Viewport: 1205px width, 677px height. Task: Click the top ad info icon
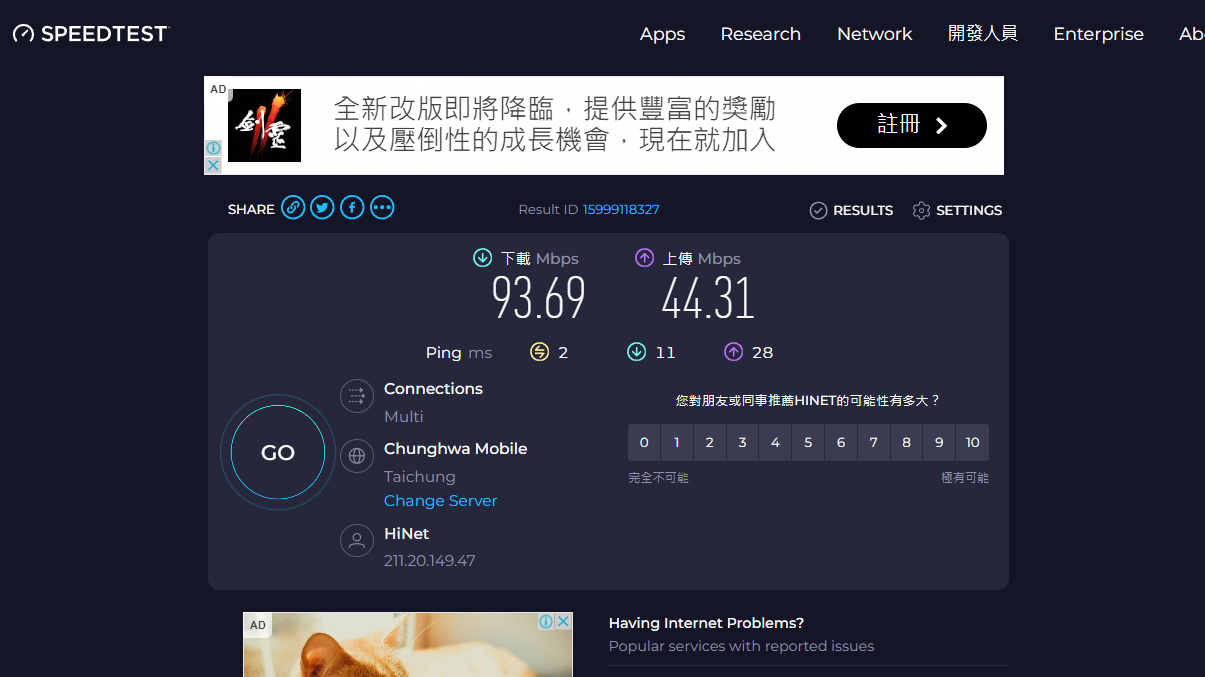(x=213, y=148)
